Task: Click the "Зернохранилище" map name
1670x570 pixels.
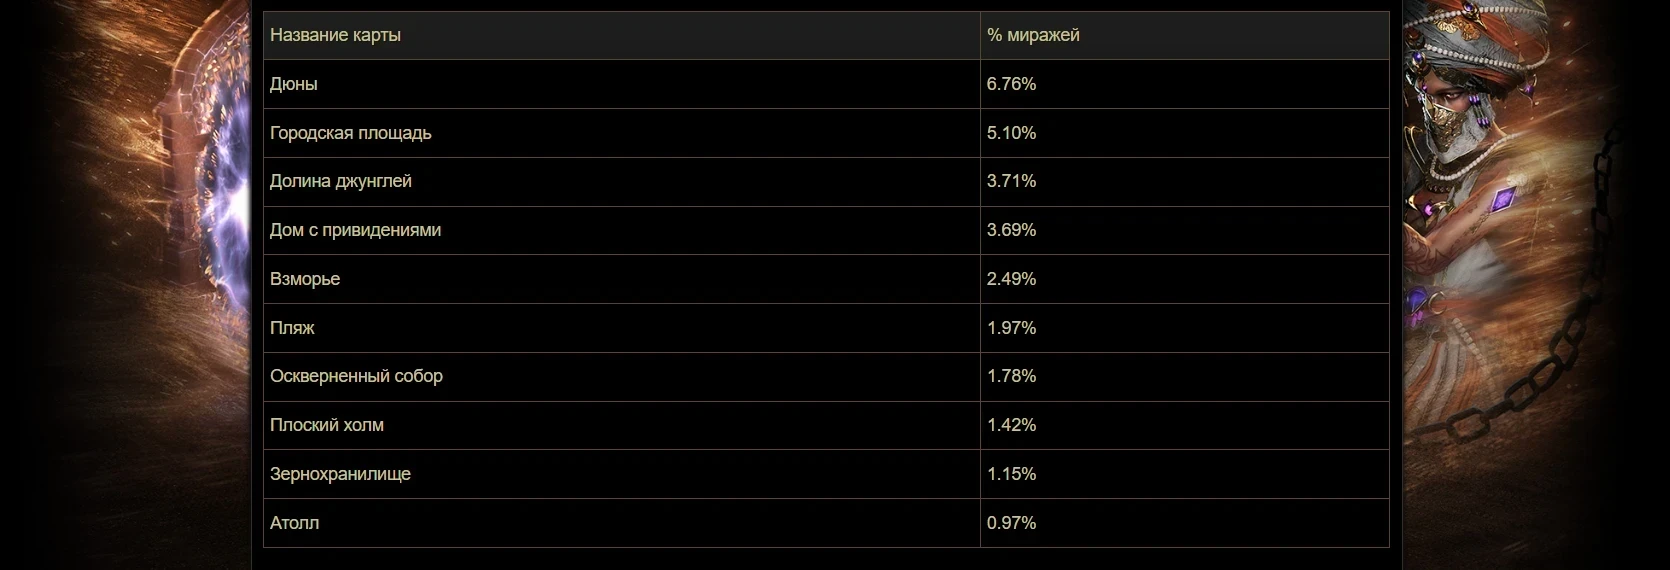Action: pyautogui.click(x=340, y=474)
